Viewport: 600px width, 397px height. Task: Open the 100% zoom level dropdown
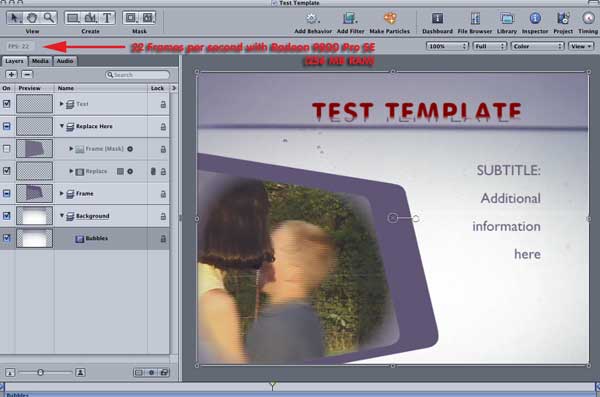click(x=447, y=46)
